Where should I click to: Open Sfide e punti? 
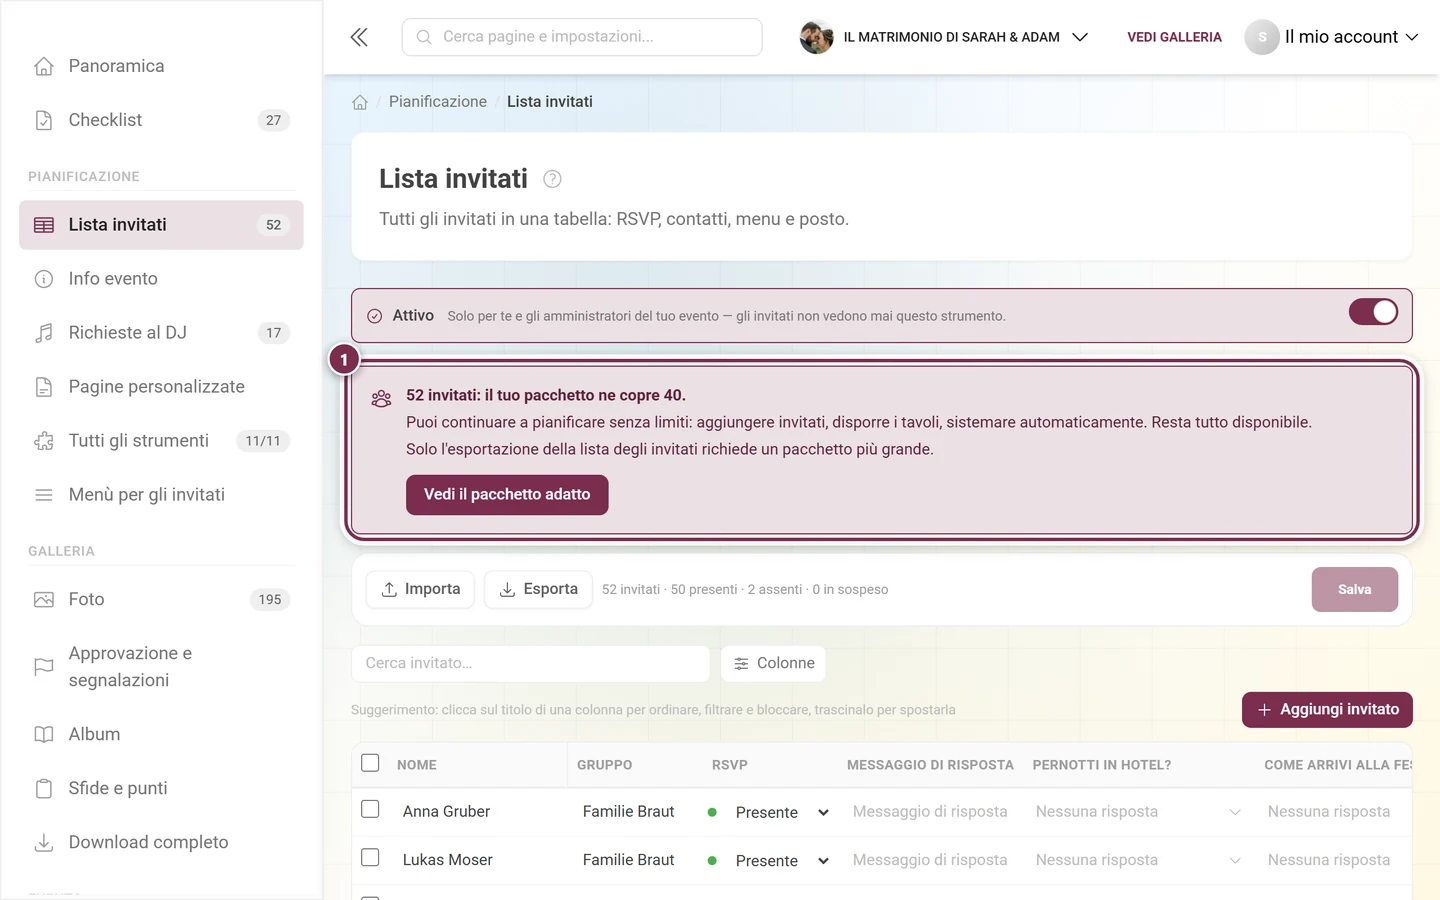161,789
